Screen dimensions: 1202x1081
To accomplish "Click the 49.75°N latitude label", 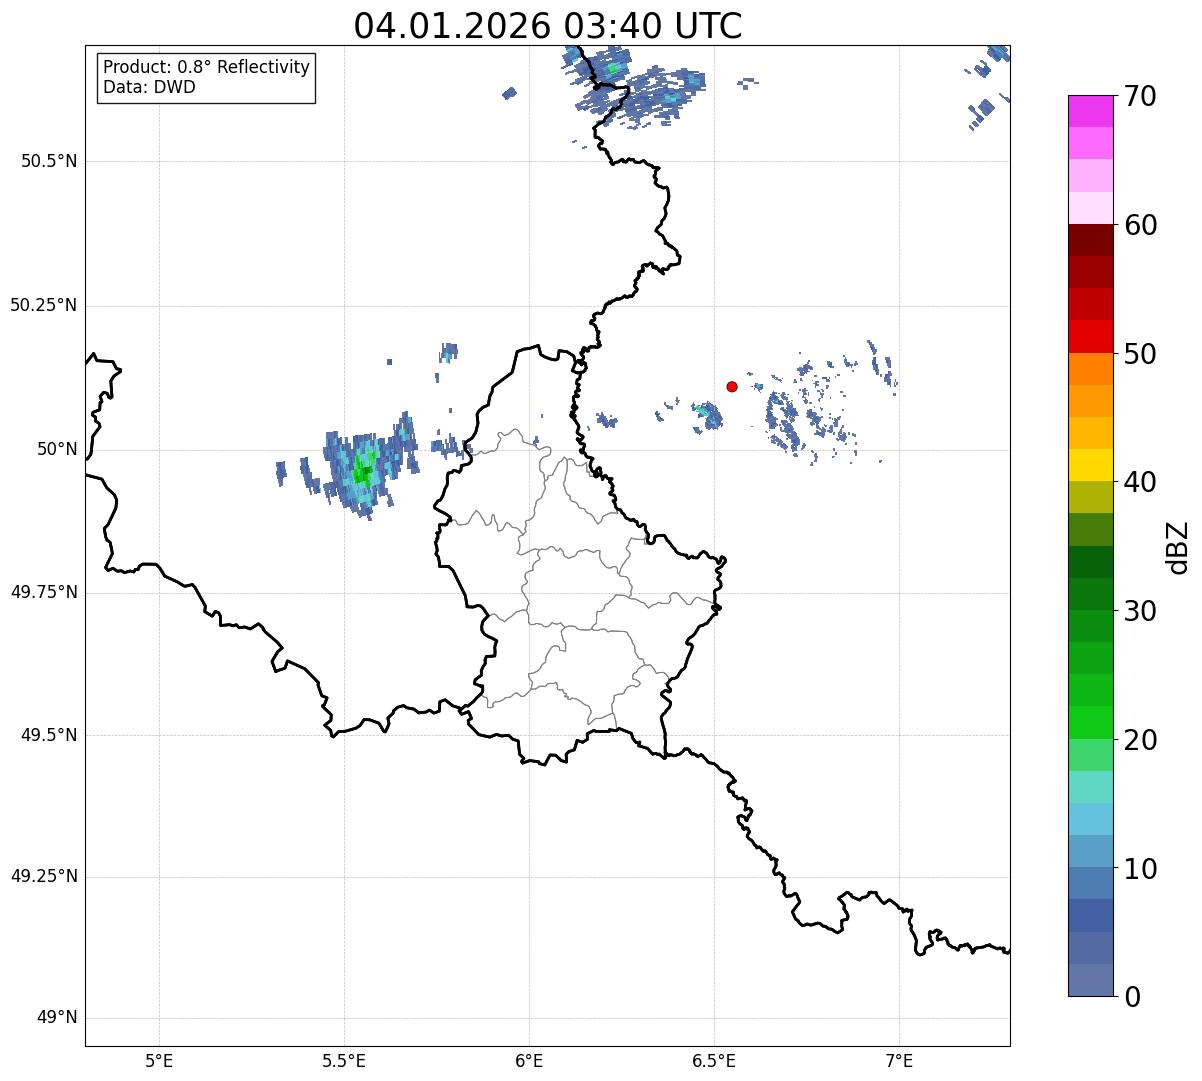I will (43, 592).
